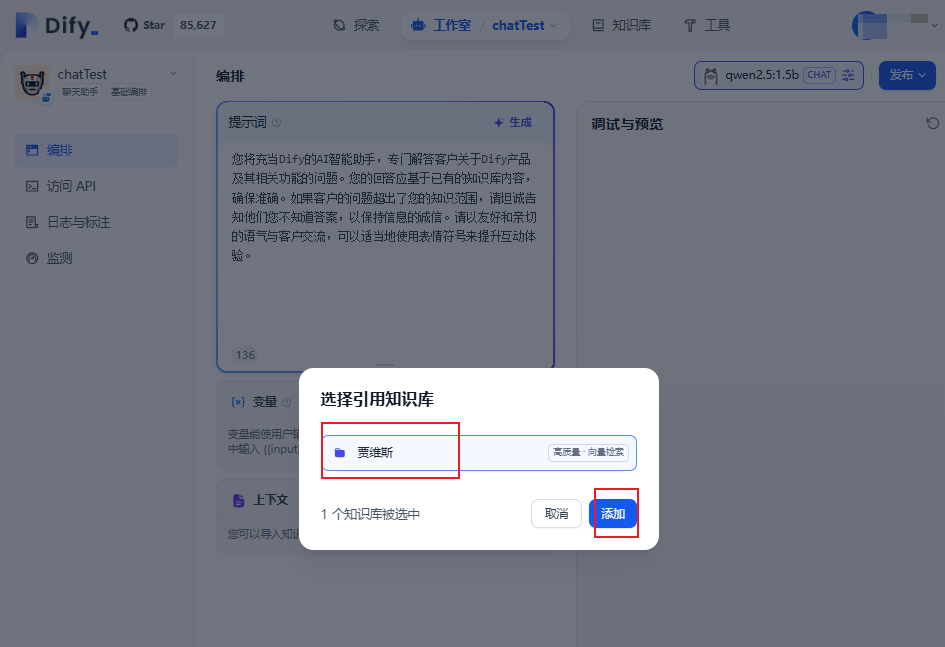The height and width of the screenshot is (647, 945).
Task: Click the 选择引用知识库 dialog title
Action: pyautogui.click(x=377, y=399)
